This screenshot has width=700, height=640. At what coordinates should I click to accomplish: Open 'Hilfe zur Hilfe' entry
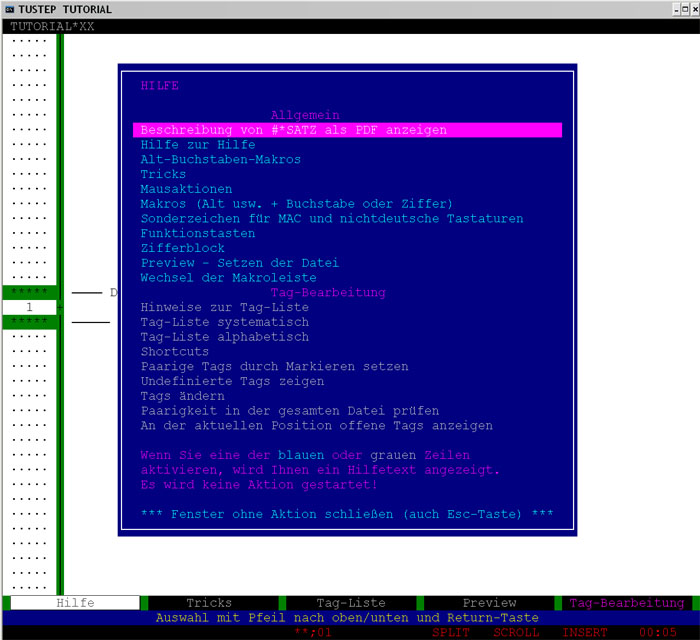tap(197, 145)
